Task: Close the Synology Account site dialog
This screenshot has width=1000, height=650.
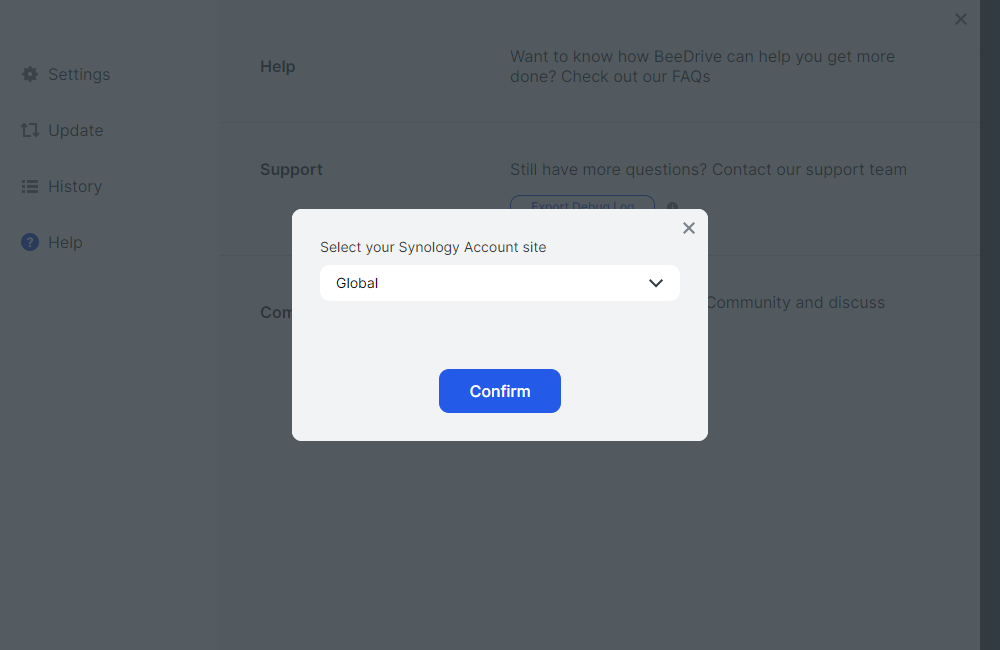Action: 688,228
